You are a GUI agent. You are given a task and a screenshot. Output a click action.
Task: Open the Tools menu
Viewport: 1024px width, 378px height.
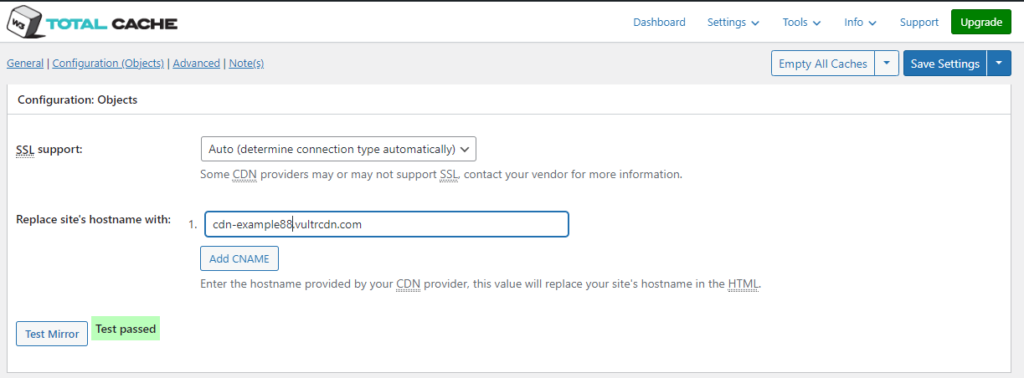click(x=801, y=22)
